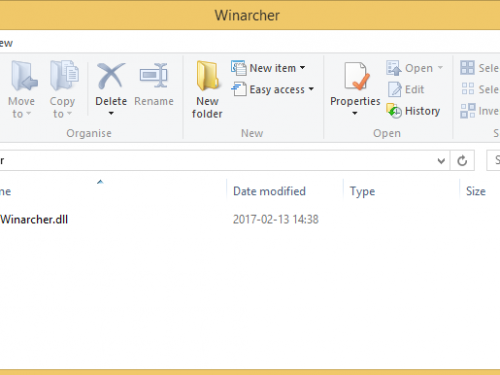Click the Easy access icon
This screenshot has width=500, height=375.
point(239,89)
